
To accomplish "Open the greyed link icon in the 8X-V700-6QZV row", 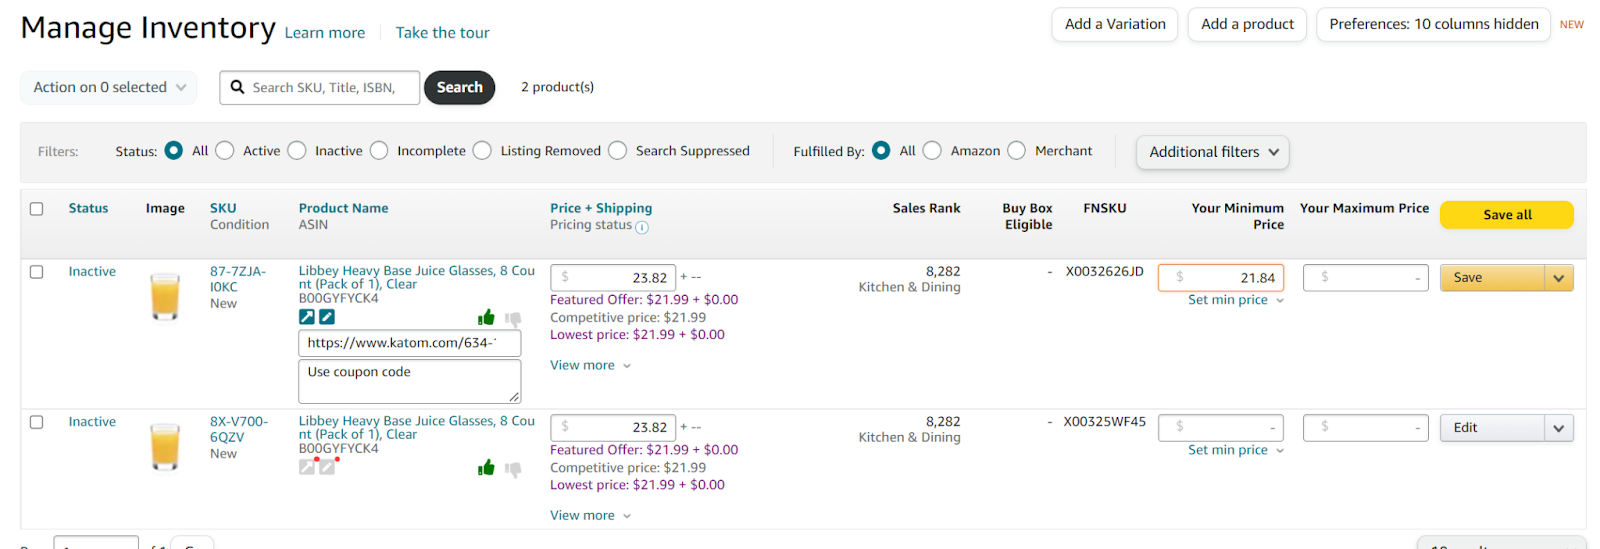I will [307, 467].
